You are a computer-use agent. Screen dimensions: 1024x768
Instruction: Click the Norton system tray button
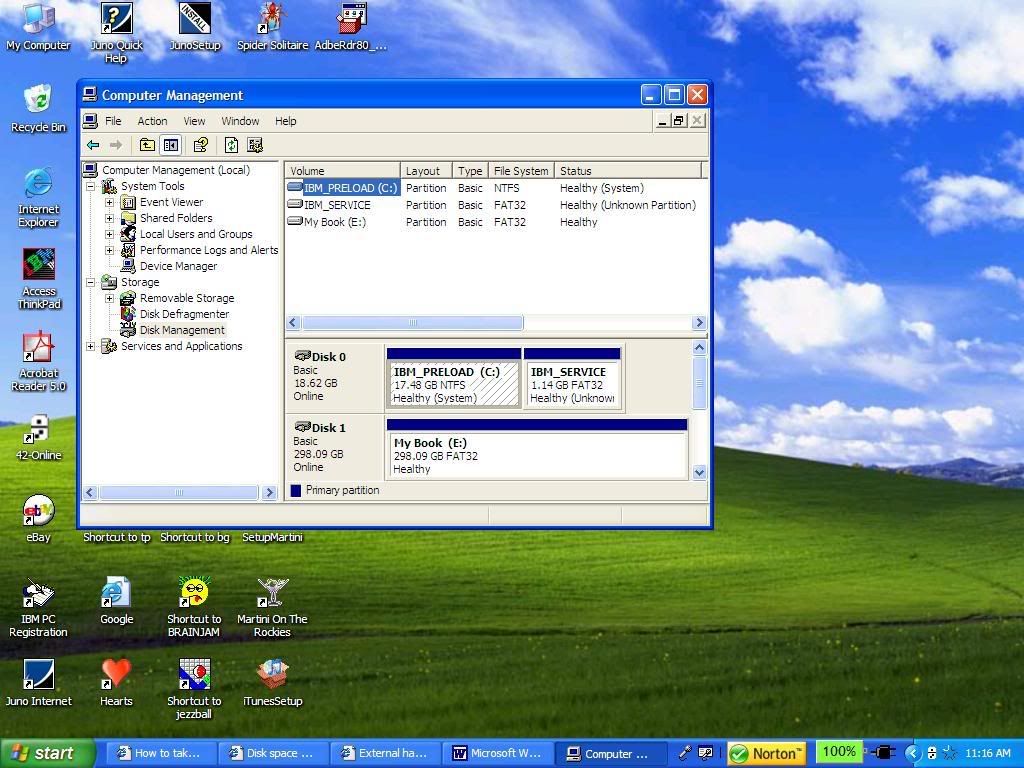click(x=767, y=753)
